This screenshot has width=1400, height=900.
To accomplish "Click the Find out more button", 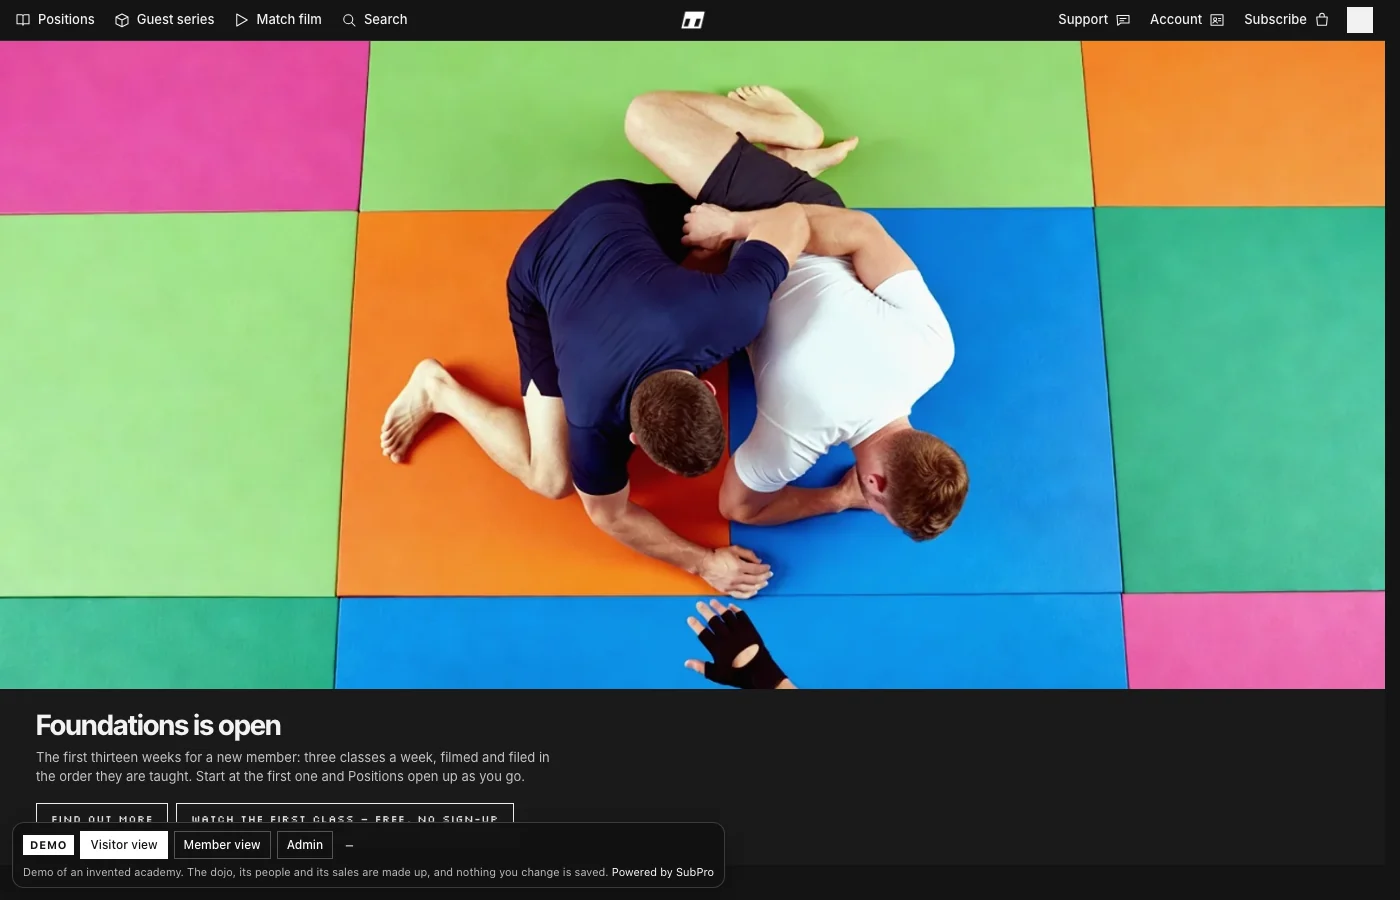I will pos(102,815).
